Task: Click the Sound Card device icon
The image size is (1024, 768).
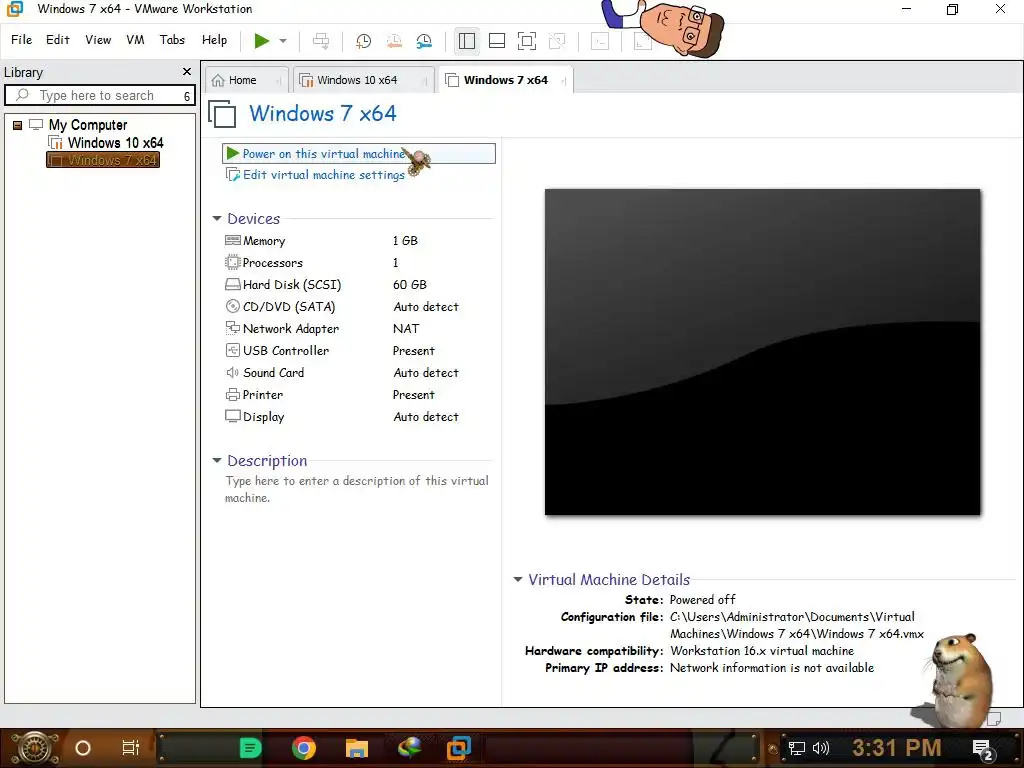Action: pos(232,372)
